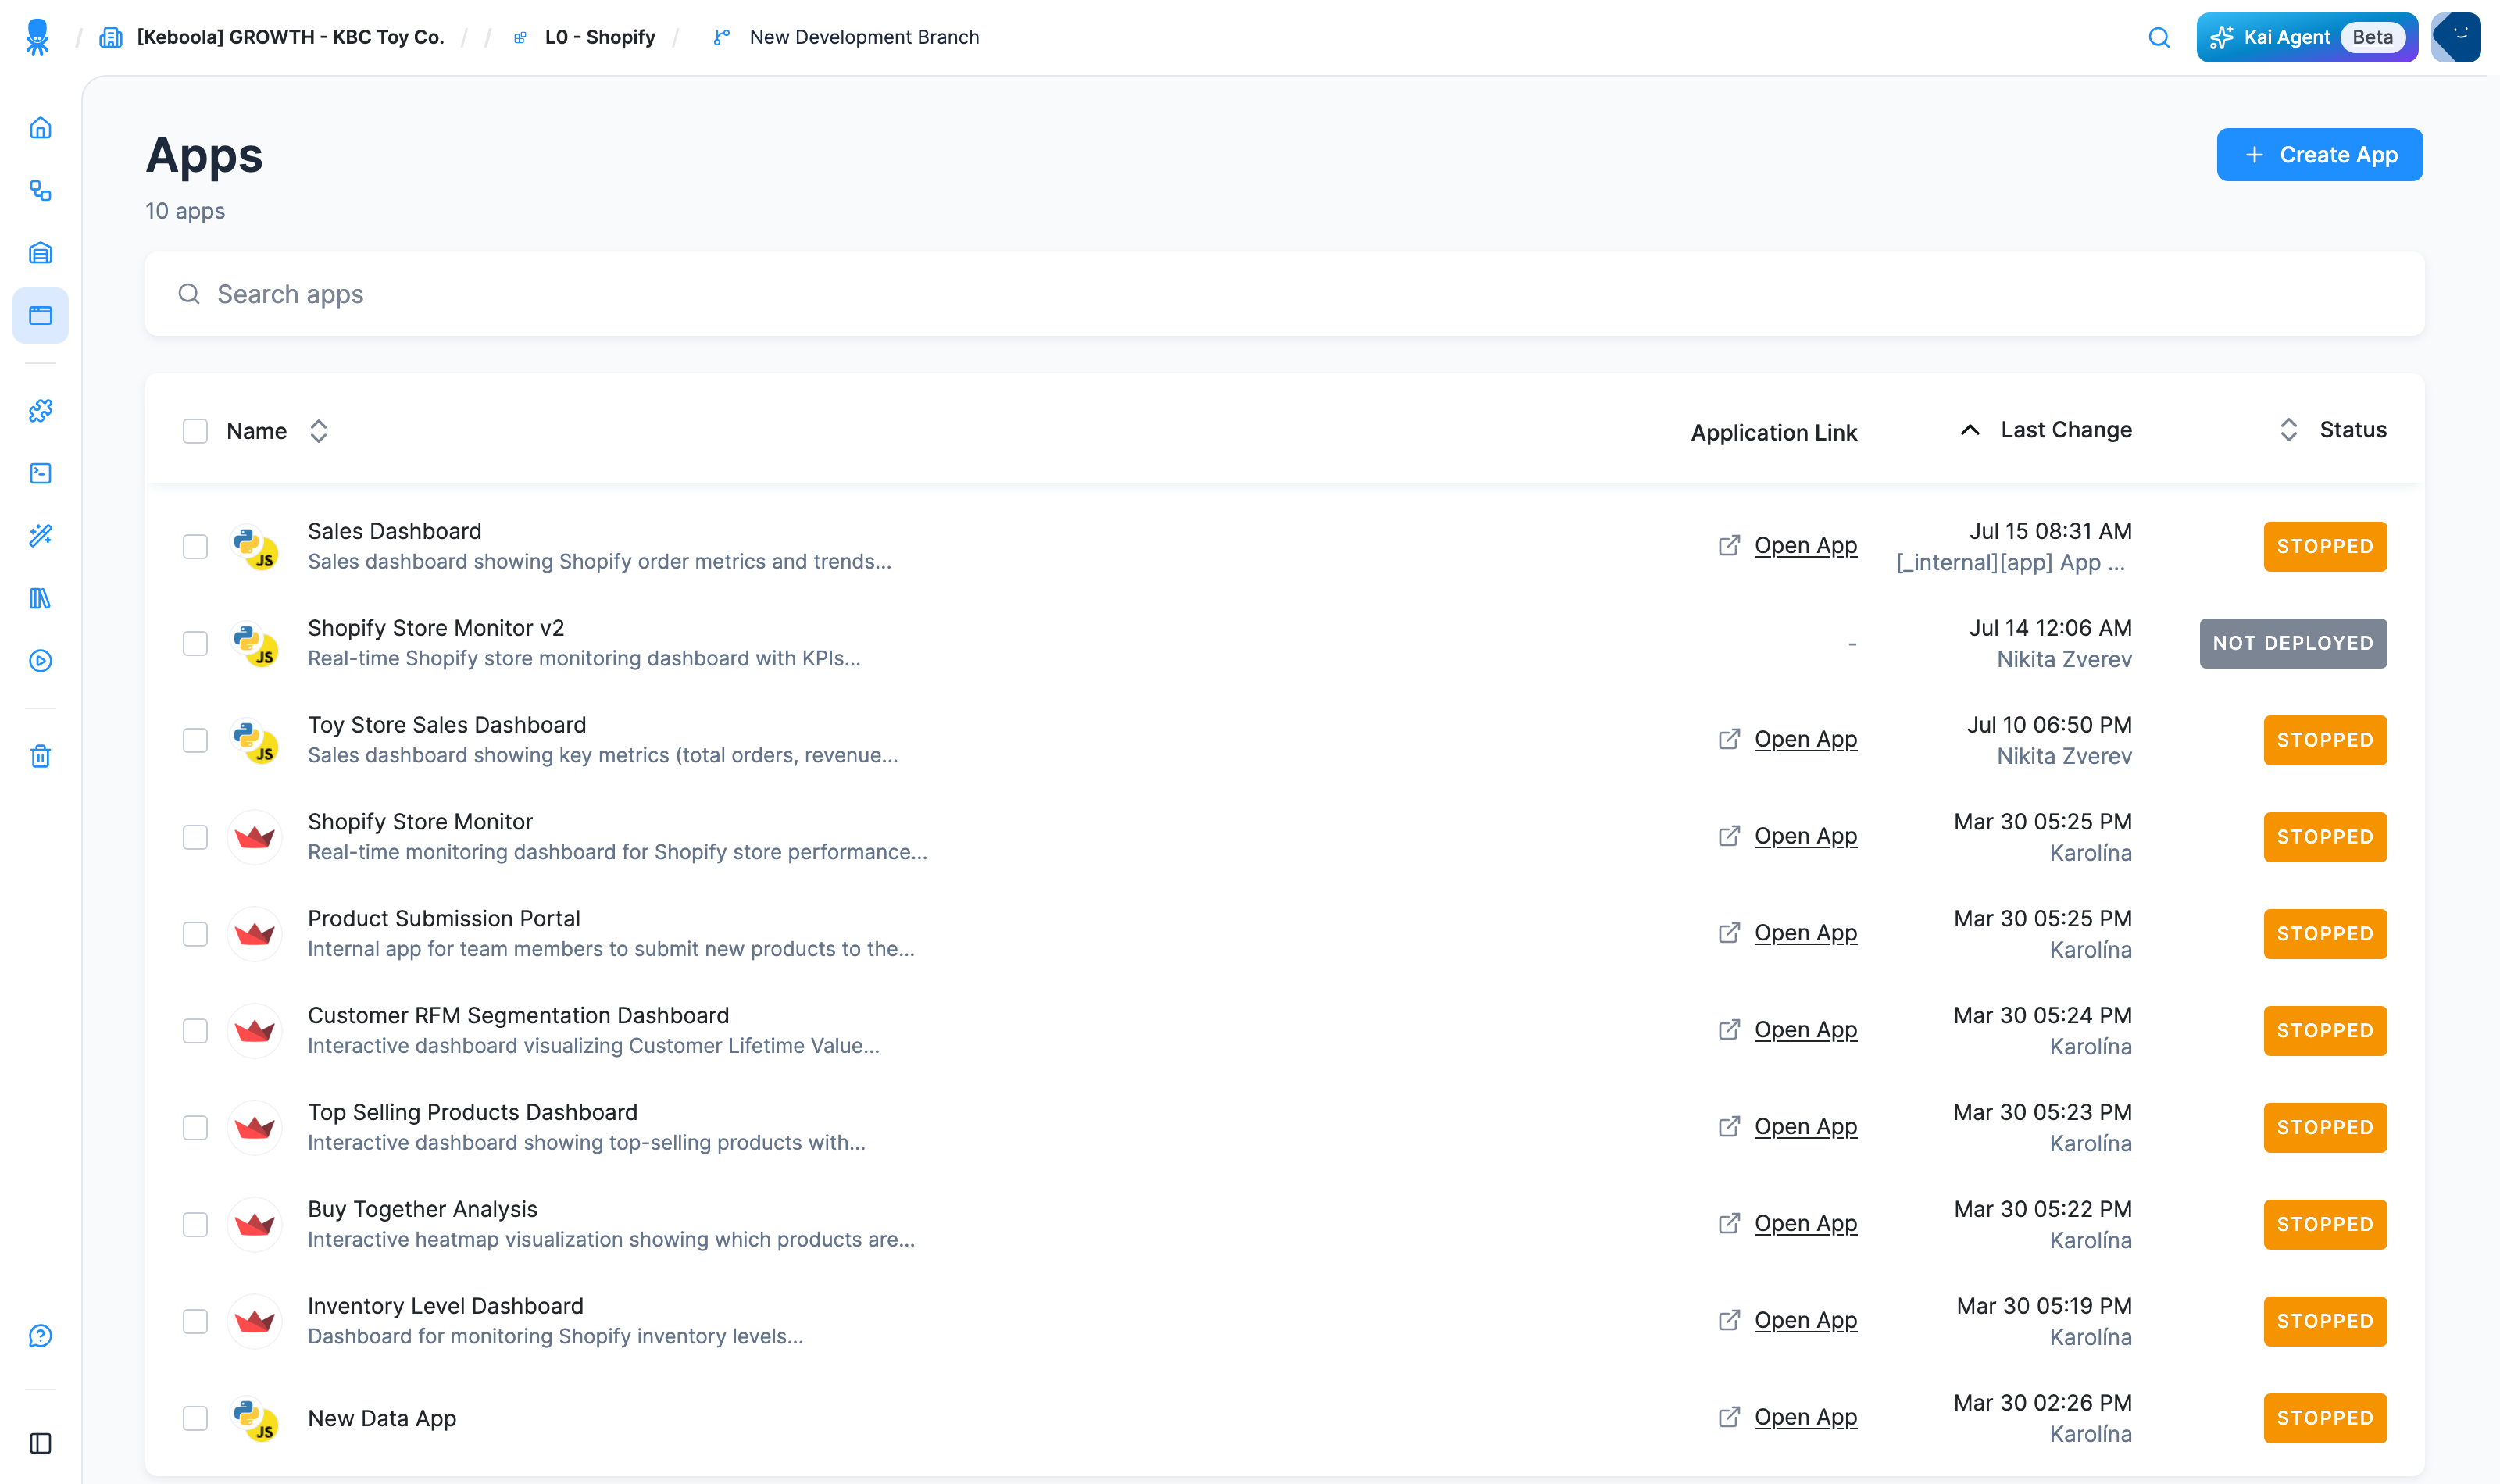
Task: Open the Flows sidebar icon
Action: pos(40,191)
